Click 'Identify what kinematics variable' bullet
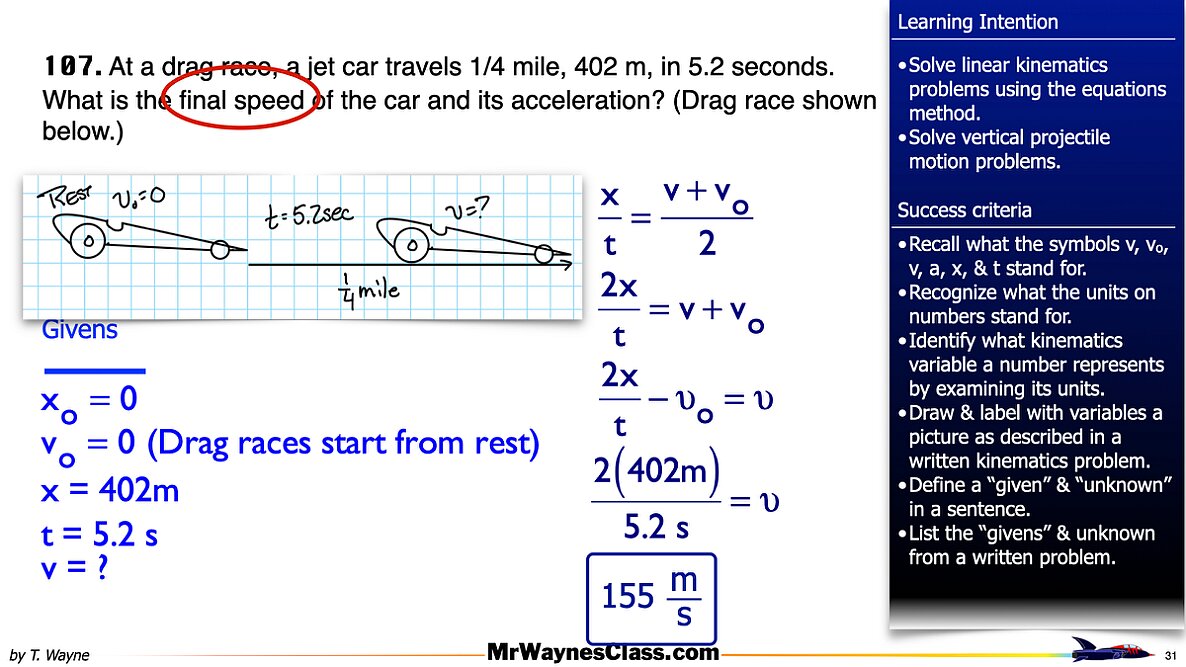 point(1030,365)
